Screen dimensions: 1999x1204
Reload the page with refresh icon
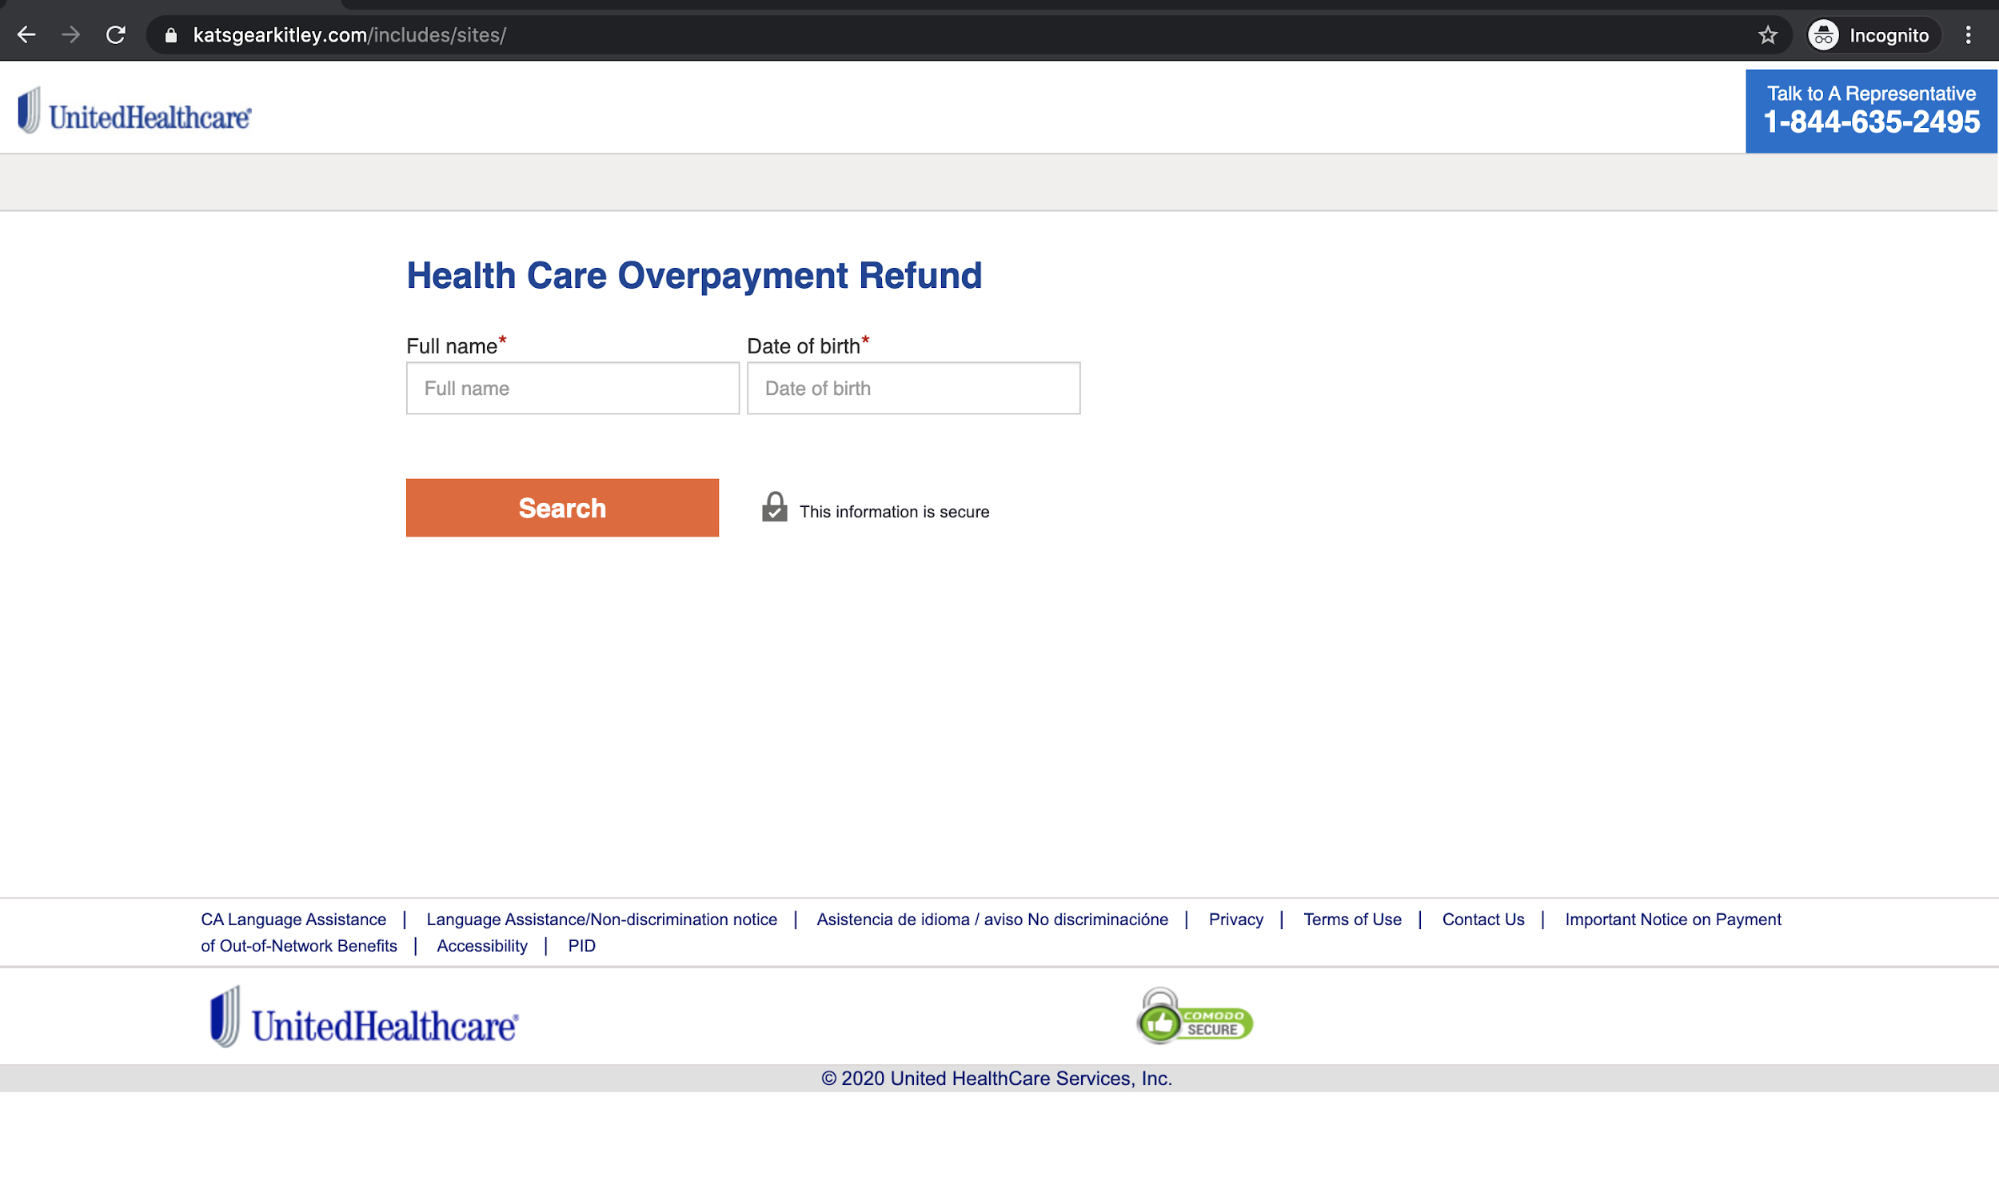(116, 35)
